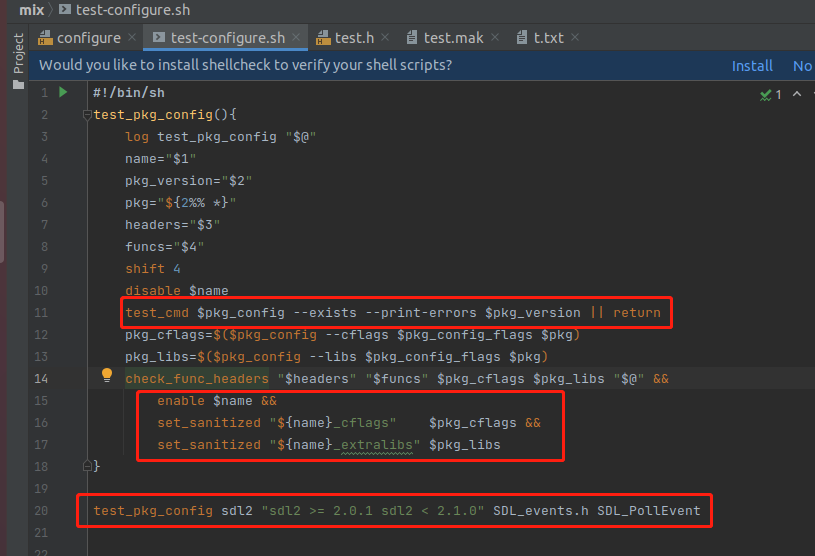Click shift 4 statement
The image size is (815, 556).
153,269
